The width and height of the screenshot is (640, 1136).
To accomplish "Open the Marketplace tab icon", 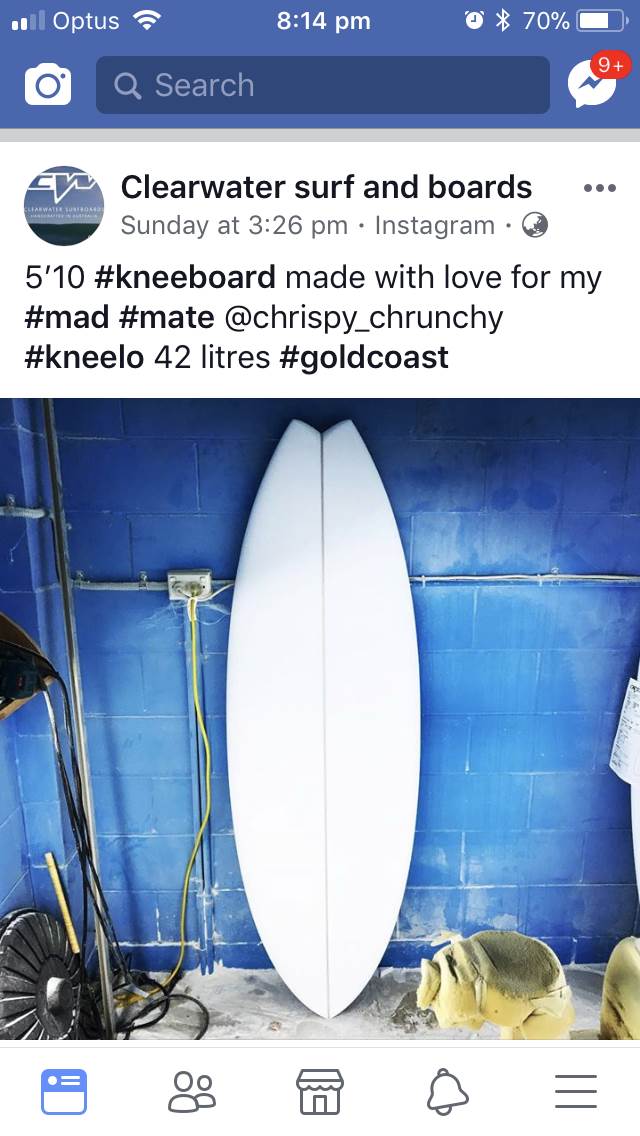I will (320, 1091).
